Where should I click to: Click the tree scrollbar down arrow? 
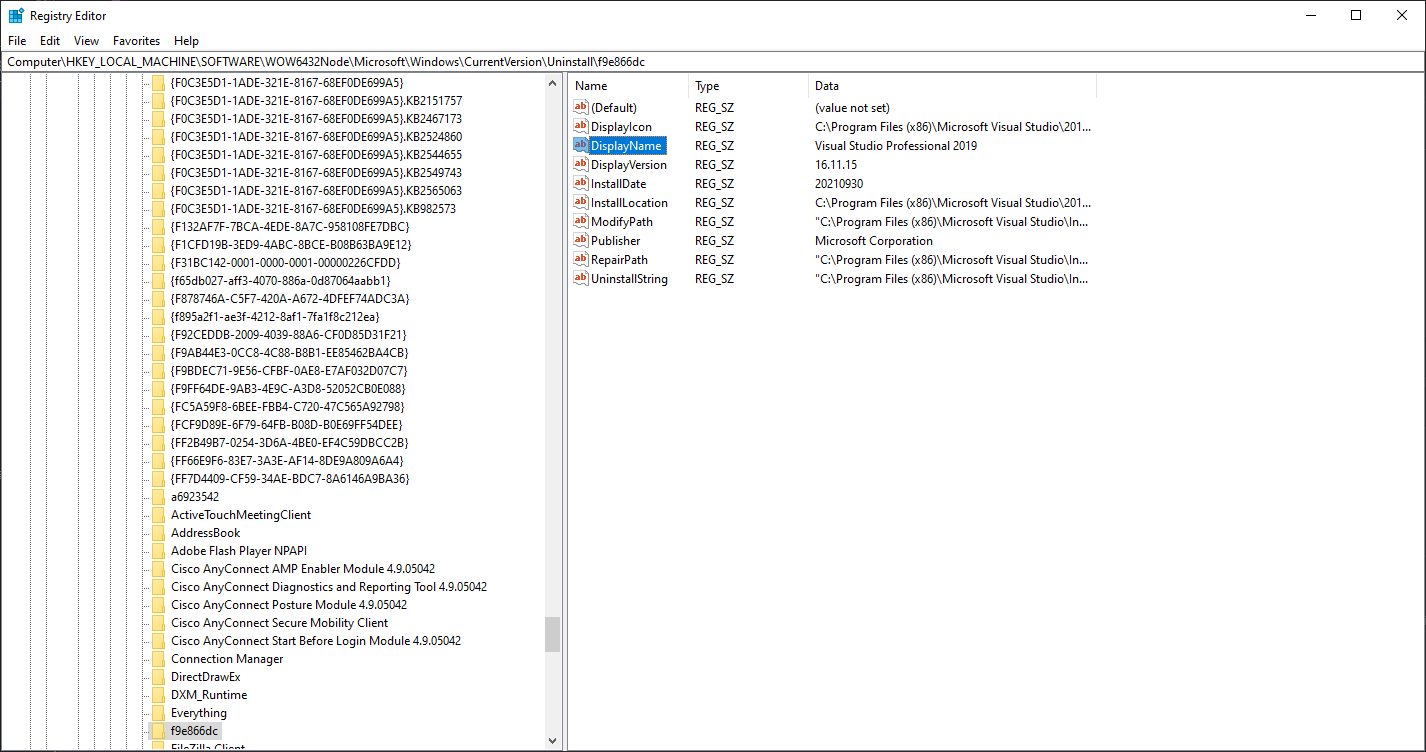tap(553, 741)
